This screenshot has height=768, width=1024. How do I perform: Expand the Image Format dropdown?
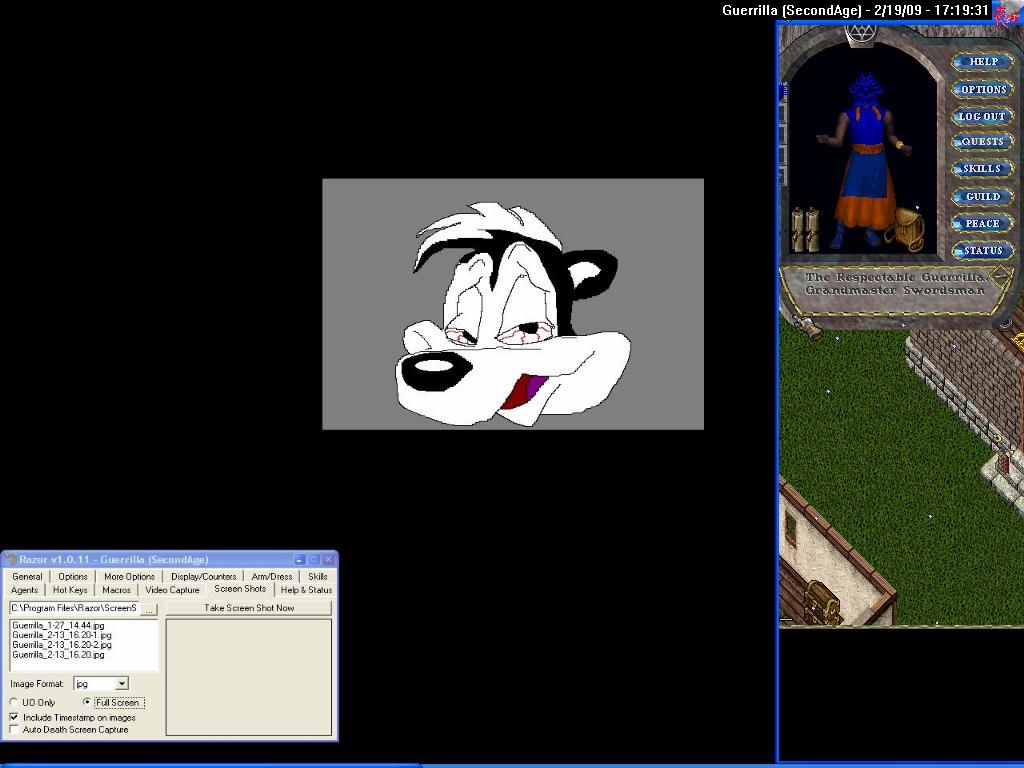click(x=122, y=684)
